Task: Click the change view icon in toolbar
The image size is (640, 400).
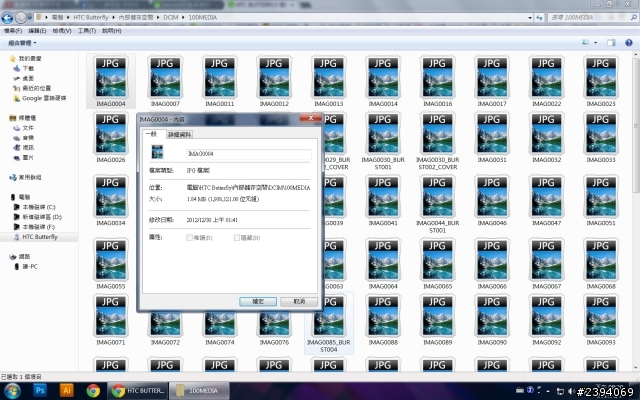Action: click(x=585, y=42)
